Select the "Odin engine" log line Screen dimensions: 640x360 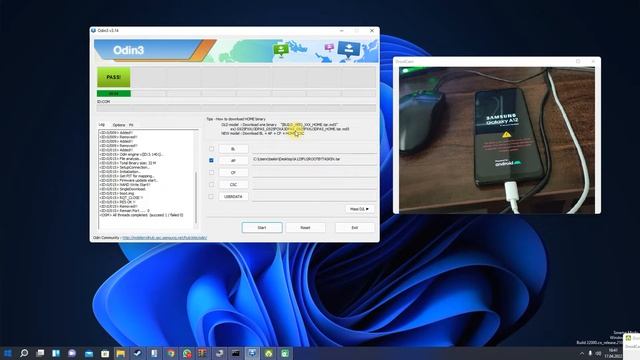pyautogui.click(x=131, y=154)
